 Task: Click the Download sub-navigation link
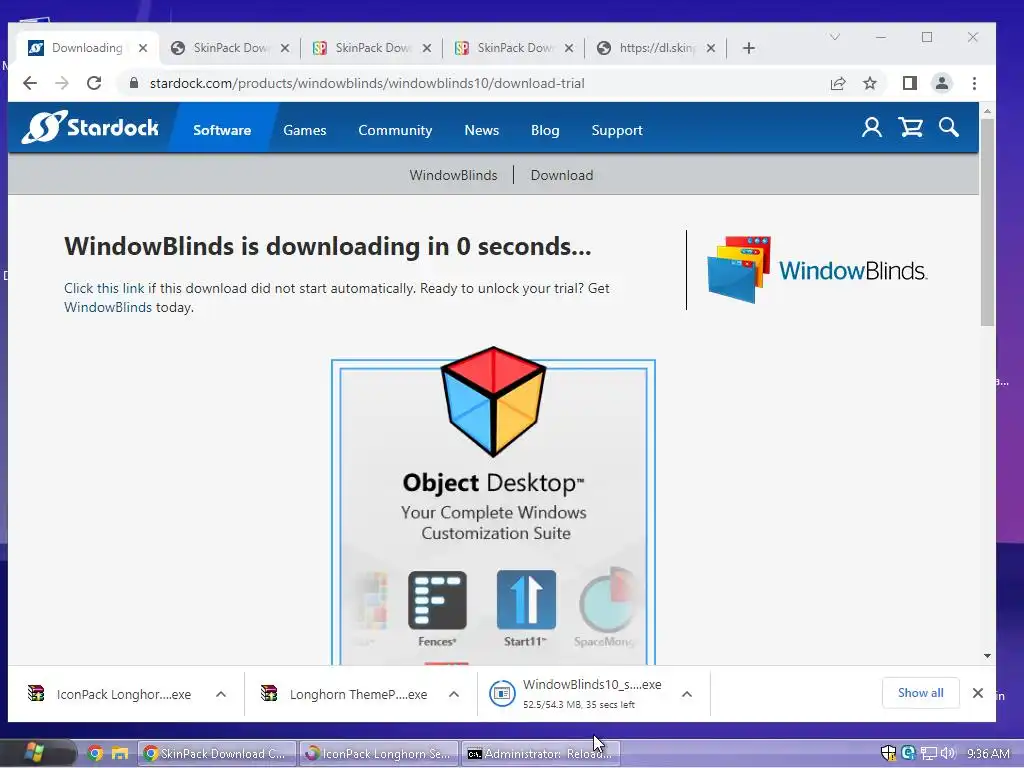point(562,175)
